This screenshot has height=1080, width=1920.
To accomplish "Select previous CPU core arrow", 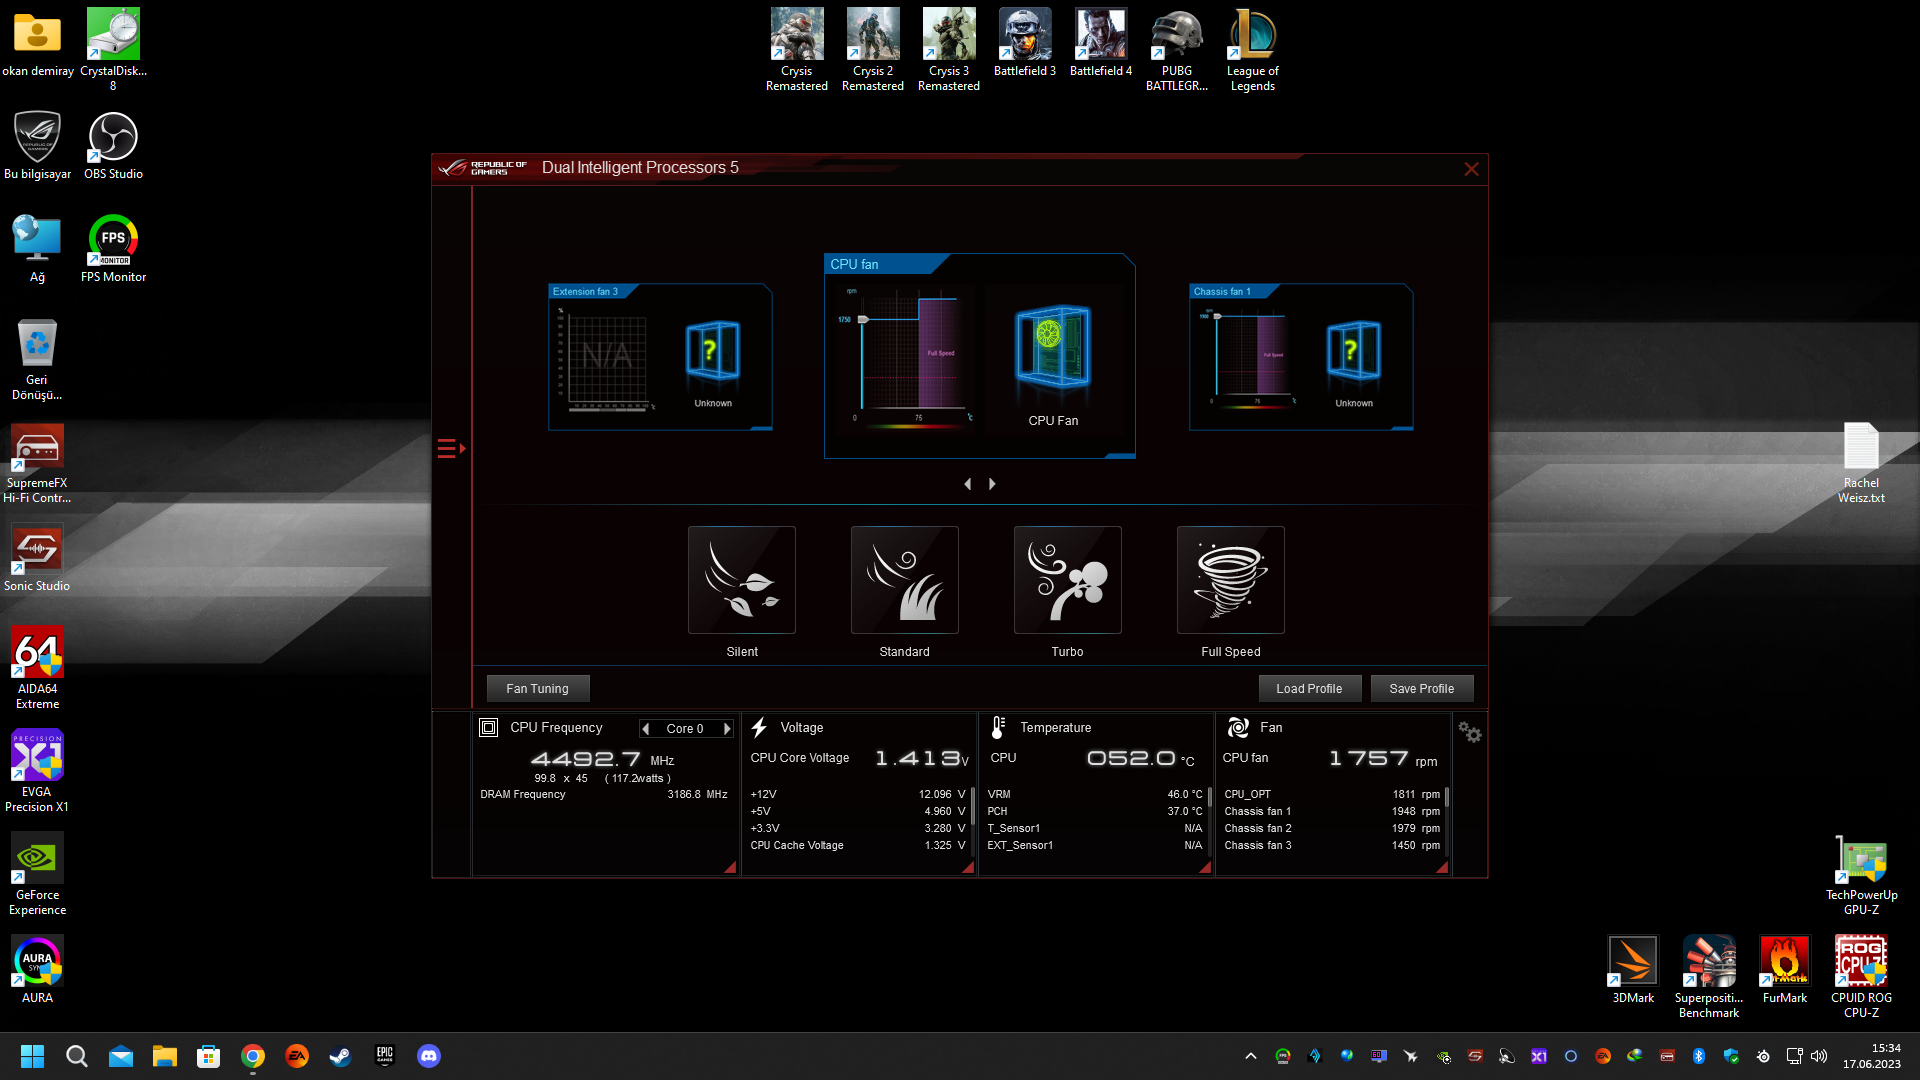I will pyautogui.click(x=646, y=729).
